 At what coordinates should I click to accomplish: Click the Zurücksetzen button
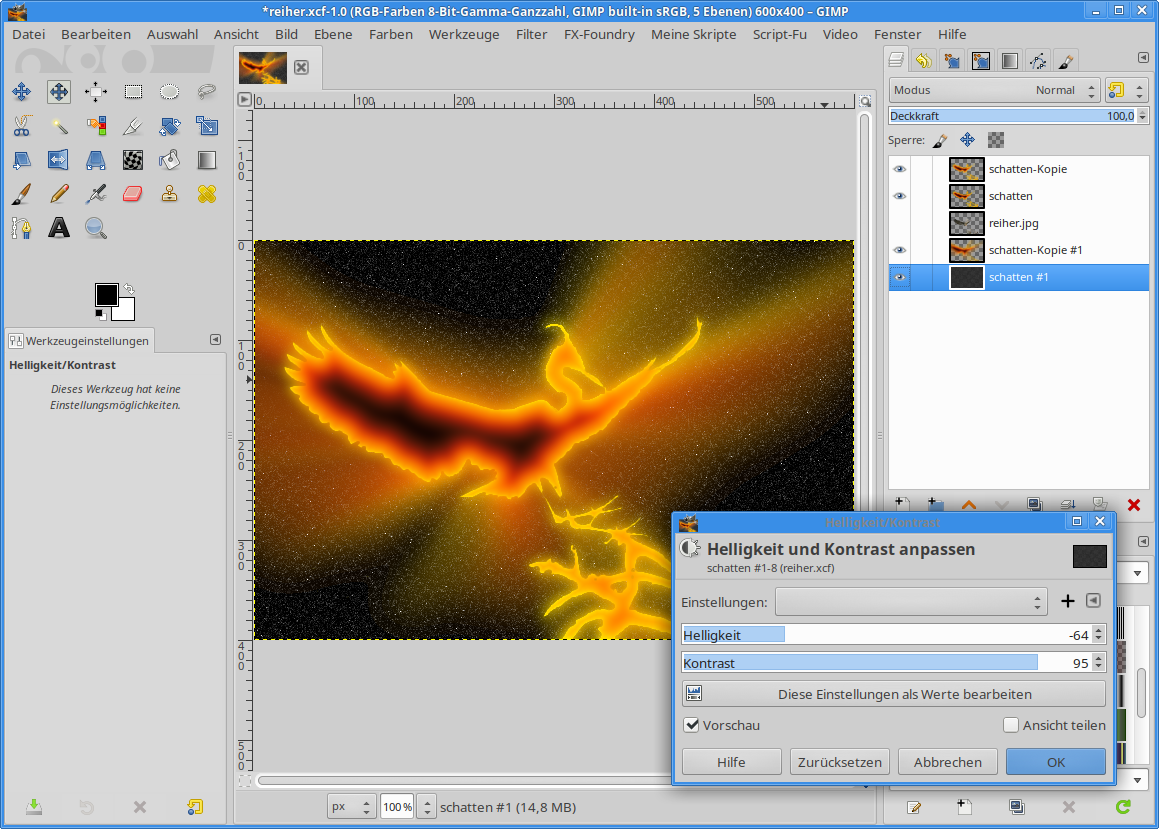coord(839,762)
